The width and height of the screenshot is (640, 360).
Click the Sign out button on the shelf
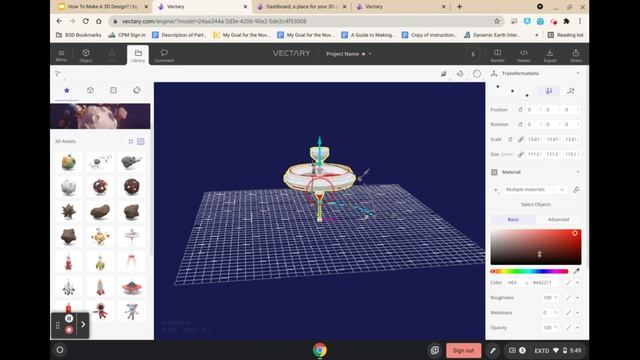[463, 351]
